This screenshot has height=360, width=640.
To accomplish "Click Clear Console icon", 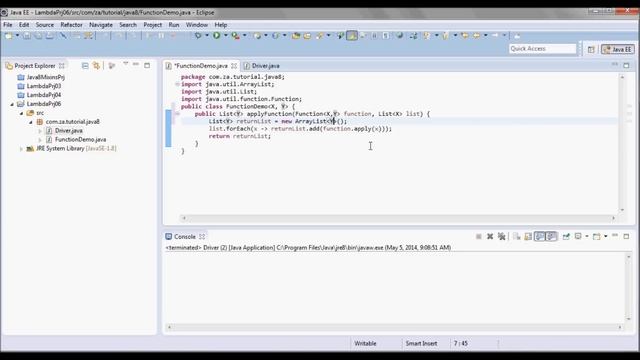I will point(516,236).
